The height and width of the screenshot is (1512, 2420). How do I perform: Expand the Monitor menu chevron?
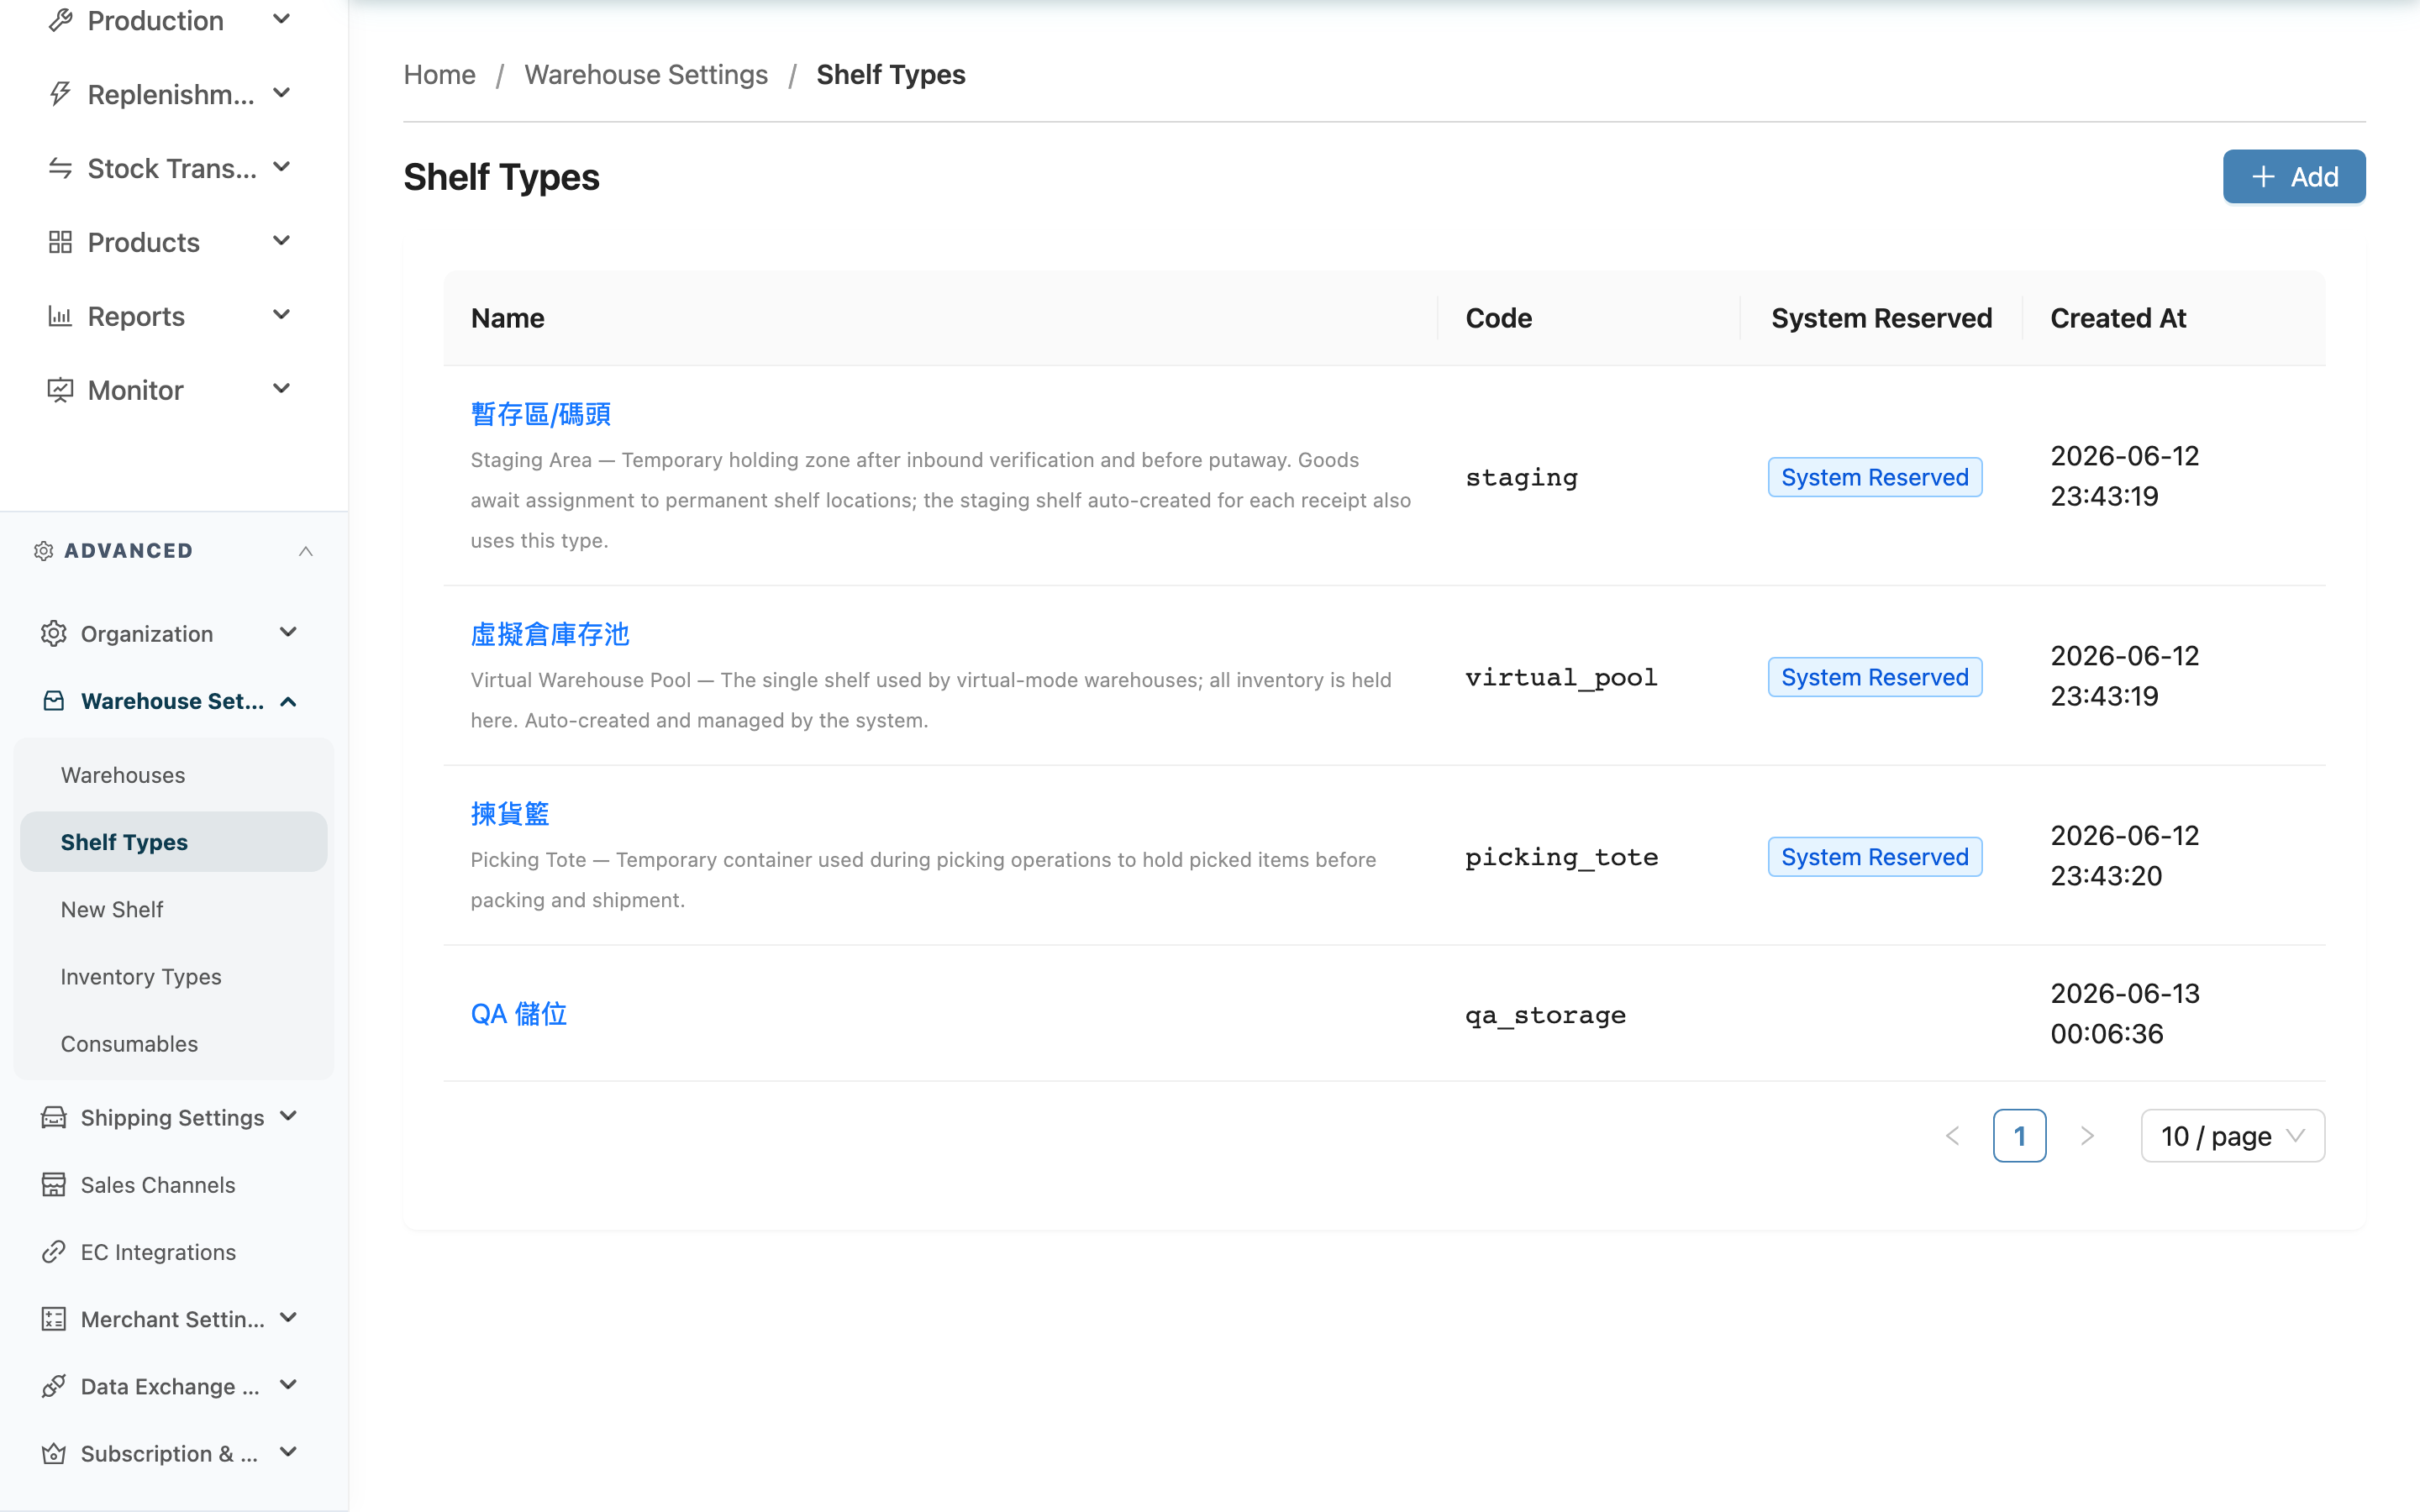[282, 389]
